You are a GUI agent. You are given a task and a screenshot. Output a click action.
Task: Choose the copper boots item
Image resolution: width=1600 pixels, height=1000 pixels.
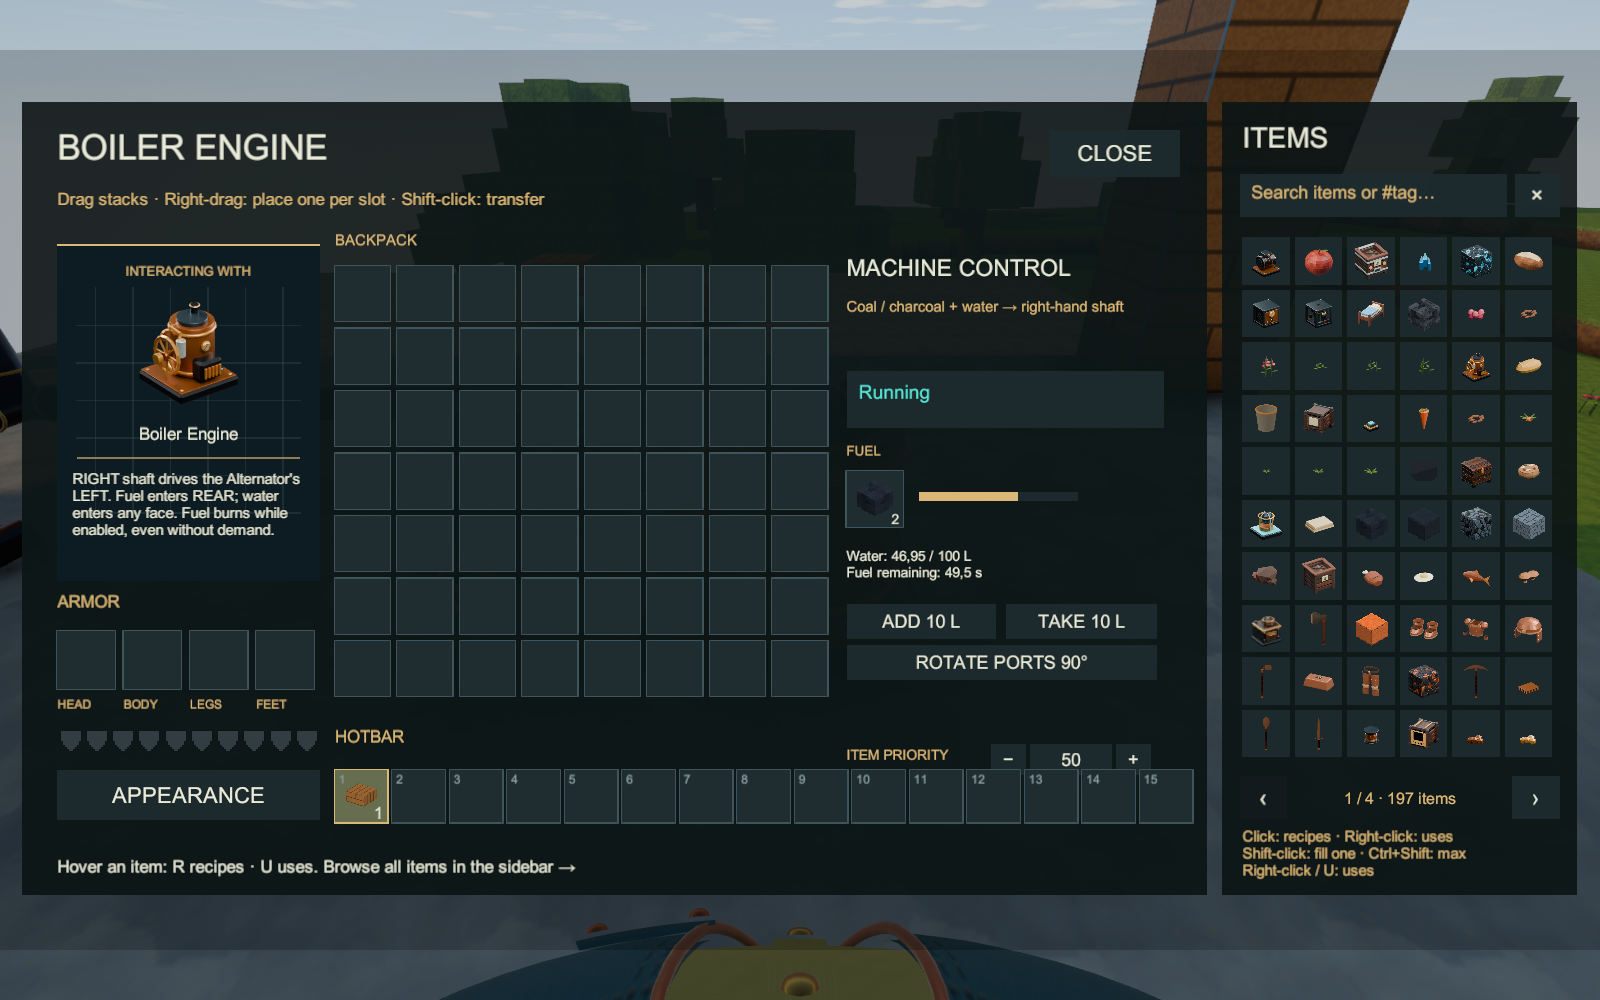1423,629
